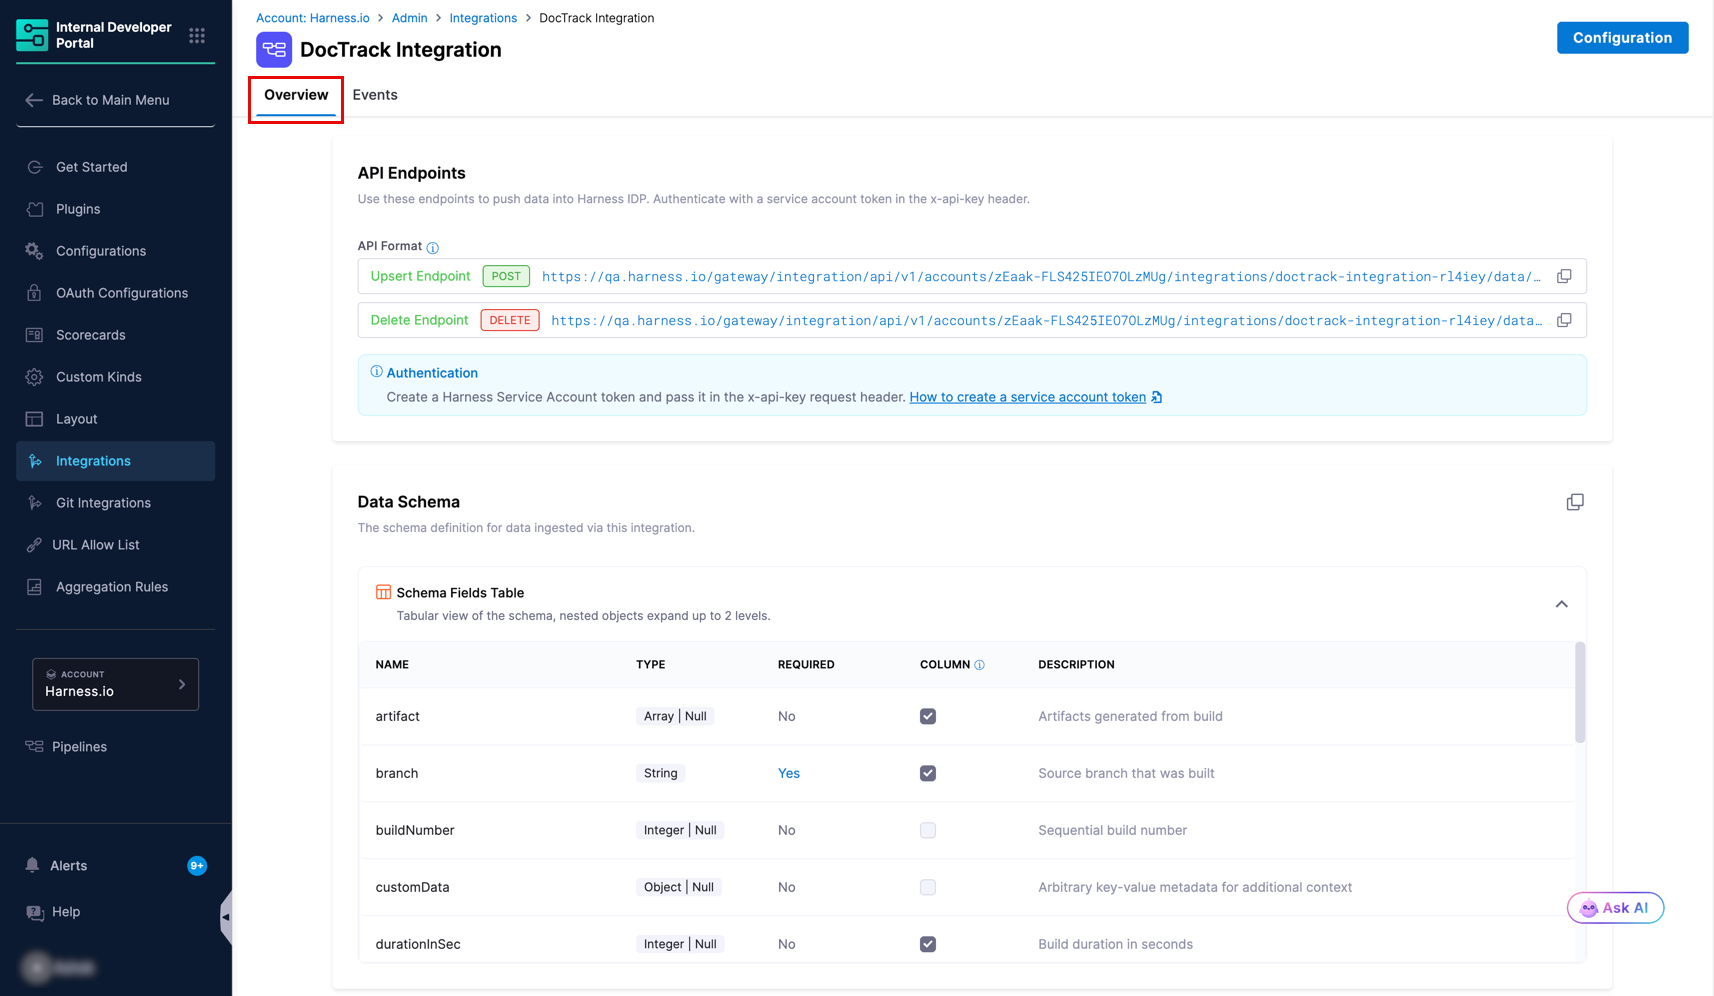Click the POST method badge

(x=506, y=276)
